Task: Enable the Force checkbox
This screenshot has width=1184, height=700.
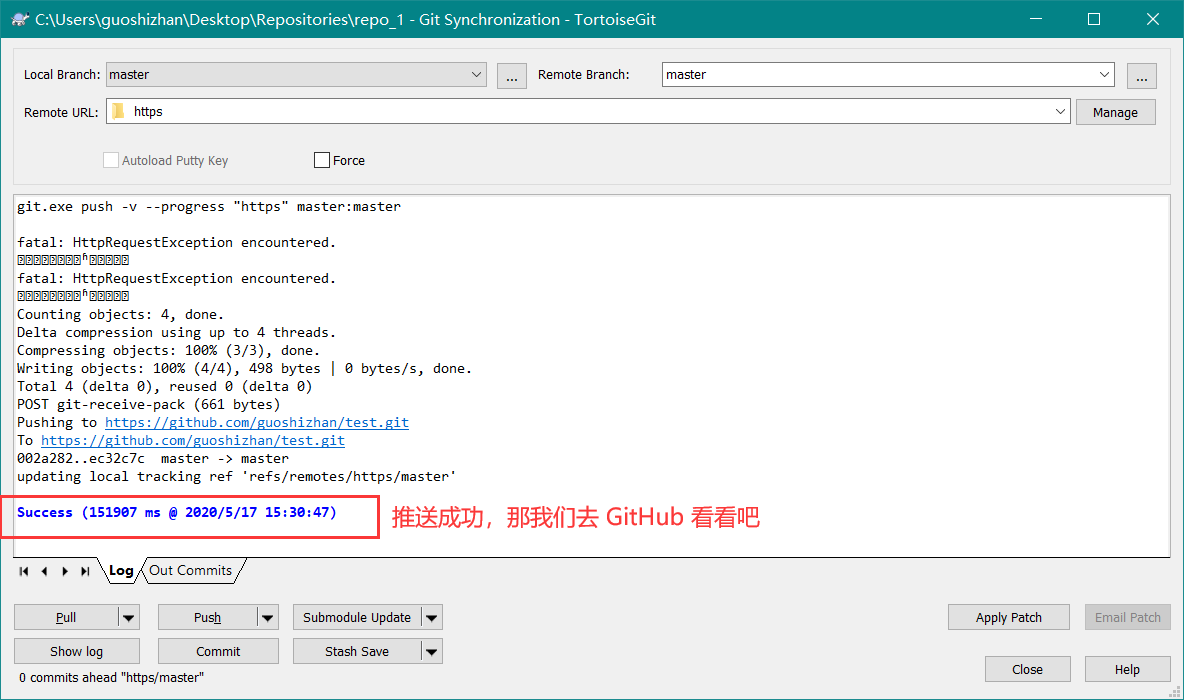Action: point(322,160)
